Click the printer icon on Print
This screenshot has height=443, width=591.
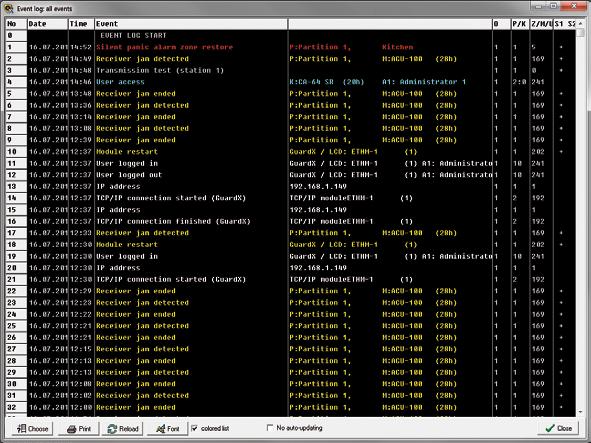pos(72,429)
